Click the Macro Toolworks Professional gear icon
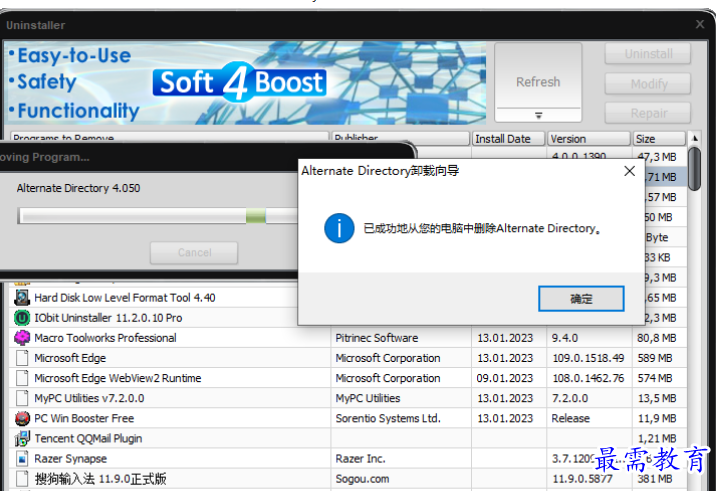This screenshot has width=716, height=491. pos(22,338)
